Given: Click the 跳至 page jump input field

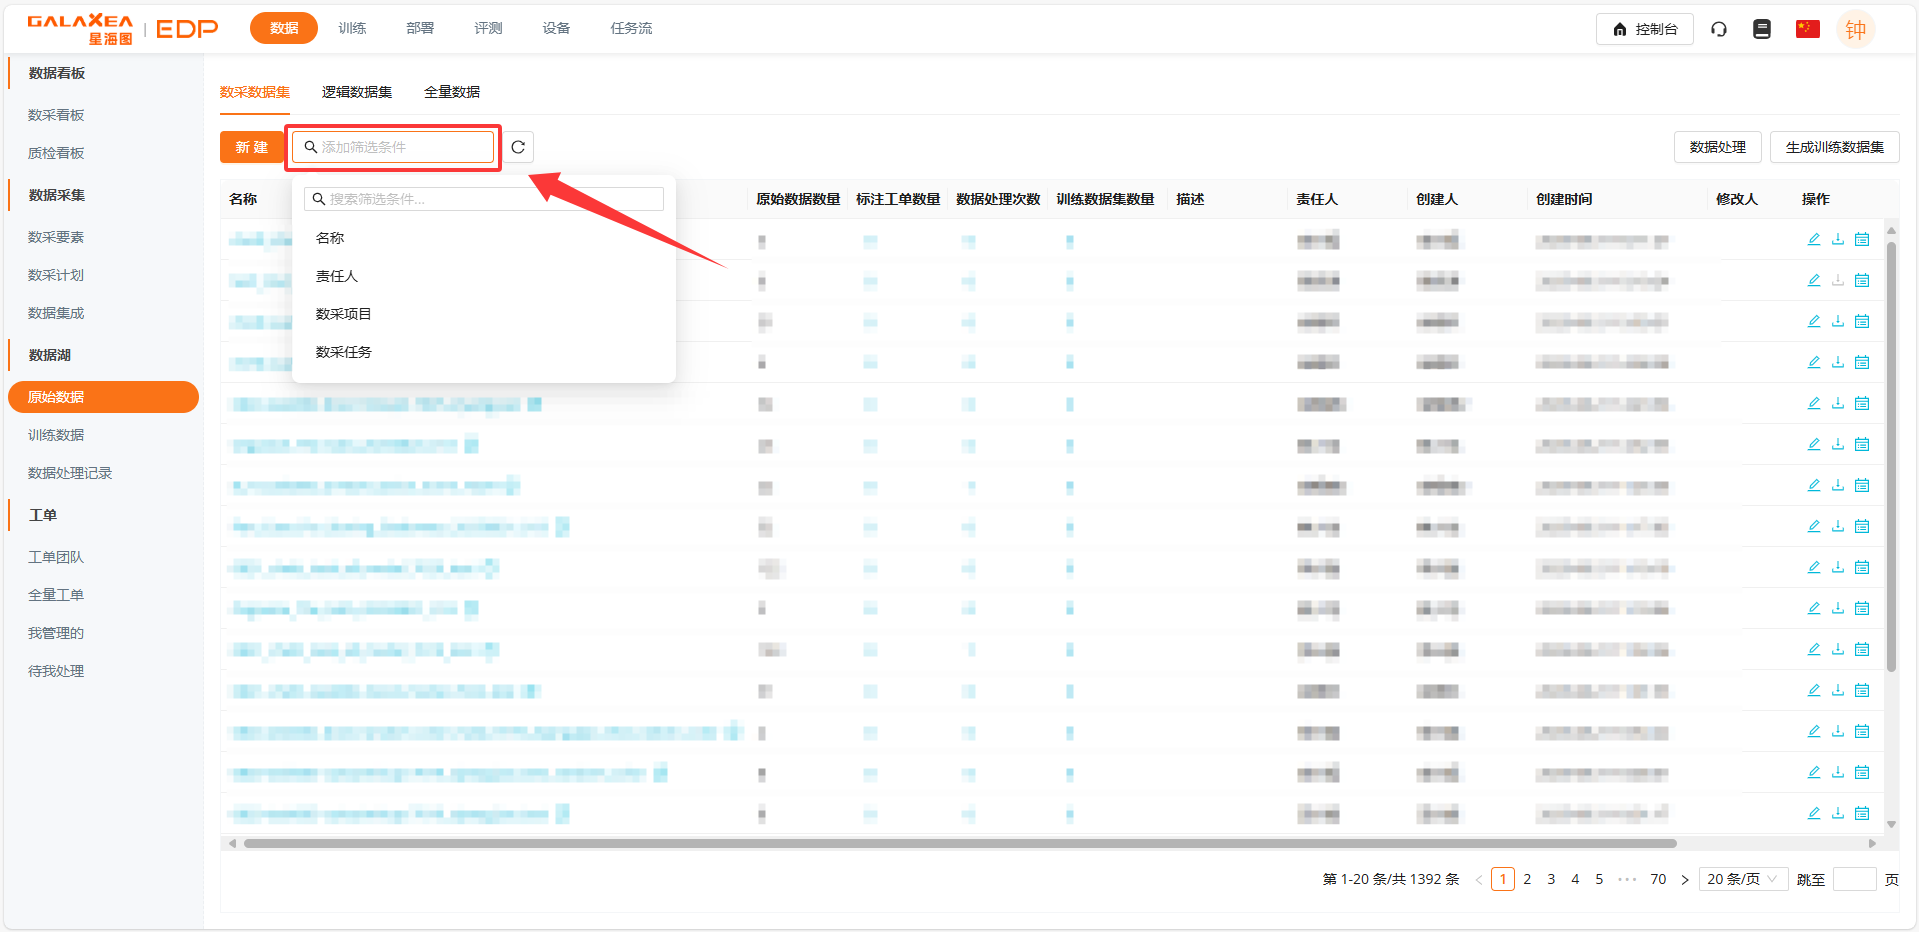Looking at the screenshot, I should pos(1855,879).
